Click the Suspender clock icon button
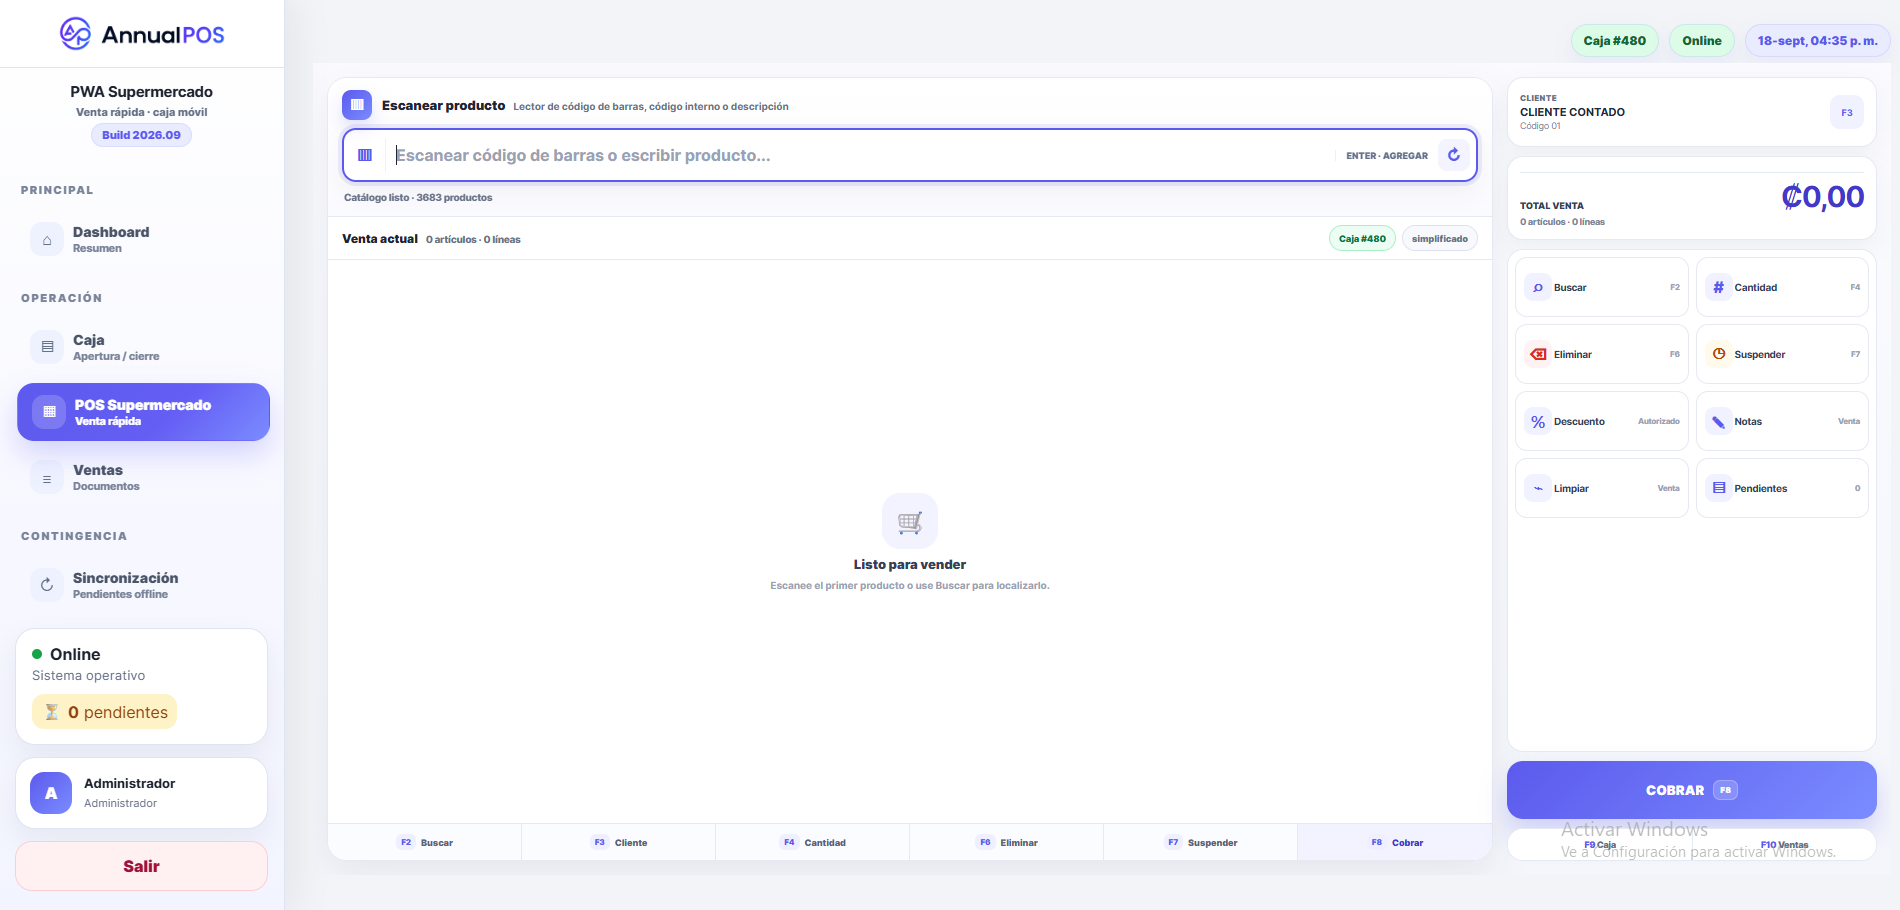 click(1782, 354)
